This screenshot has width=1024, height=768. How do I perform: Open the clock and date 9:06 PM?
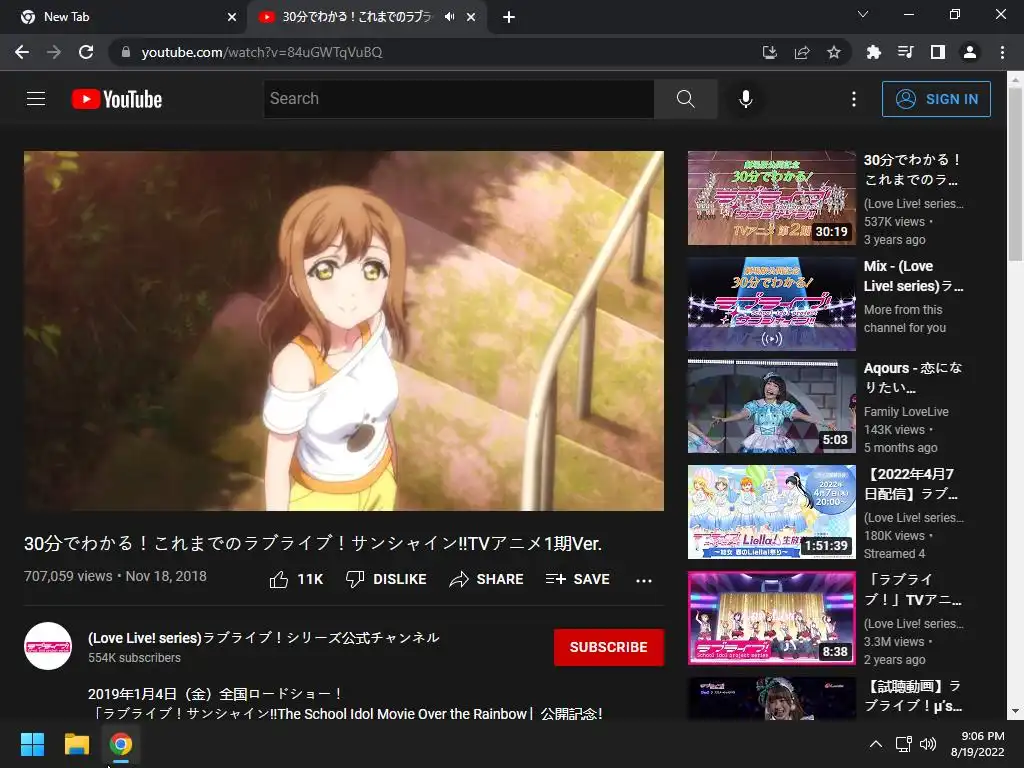pos(978,744)
